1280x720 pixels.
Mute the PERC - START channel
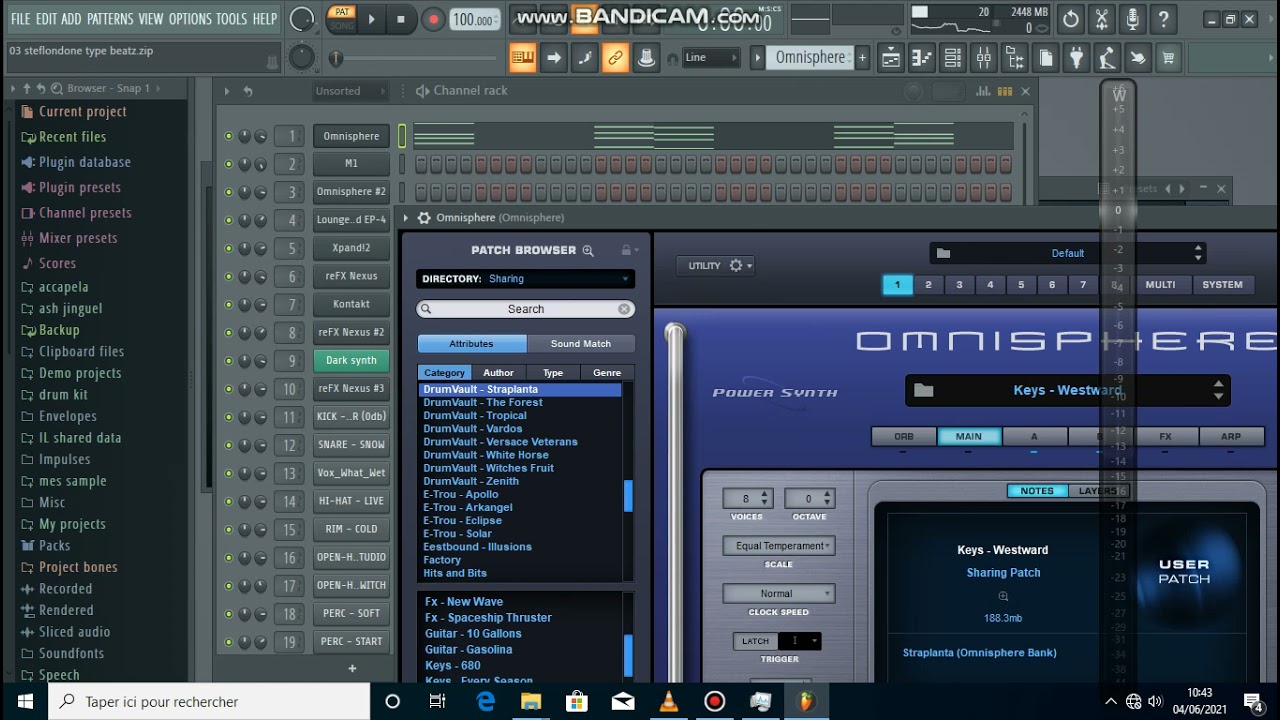point(229,642)
